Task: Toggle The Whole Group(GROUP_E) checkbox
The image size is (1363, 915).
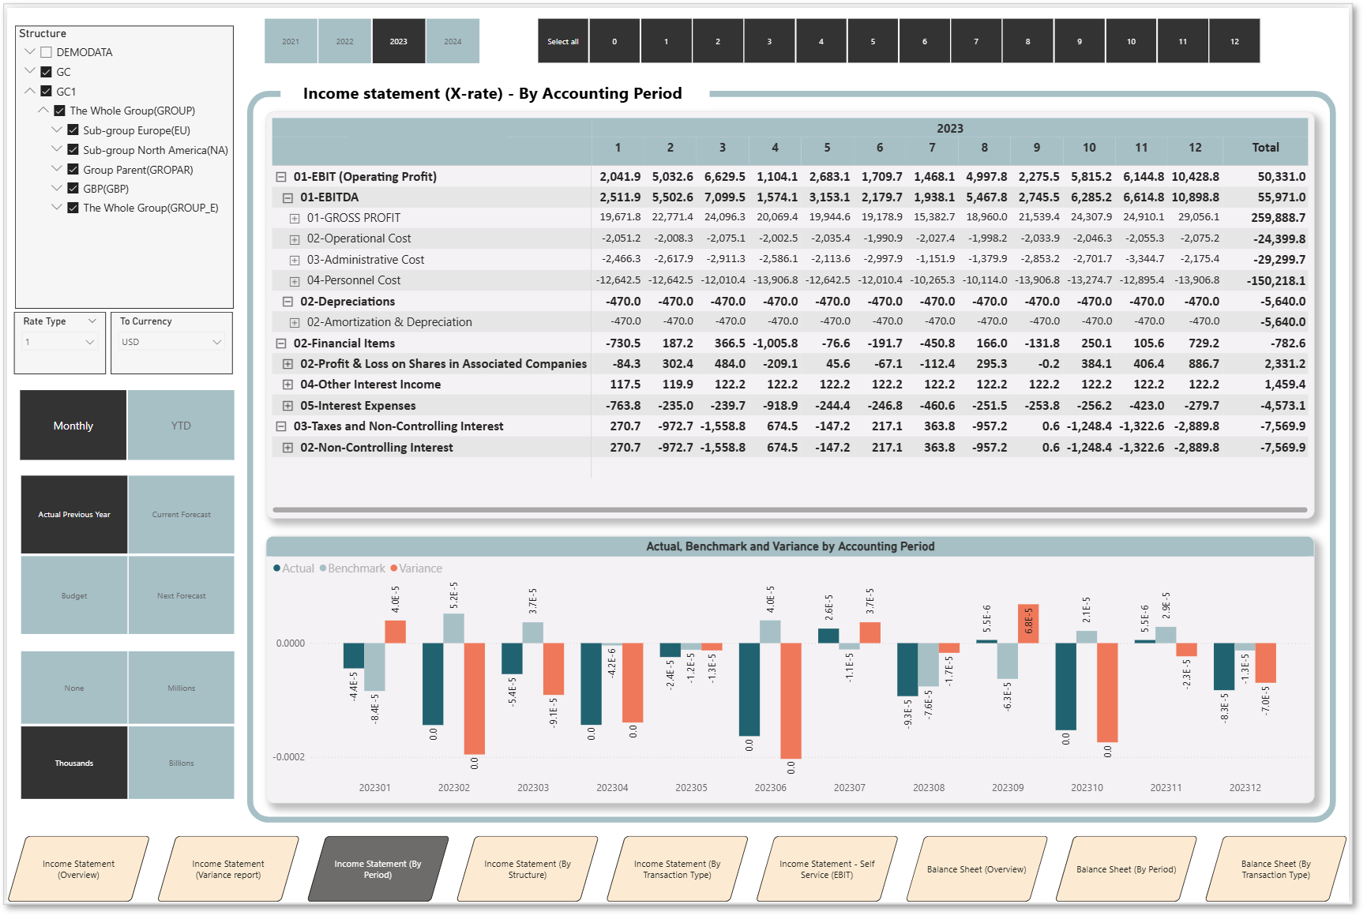Action: pyautogui.click(x=73, y=208)
